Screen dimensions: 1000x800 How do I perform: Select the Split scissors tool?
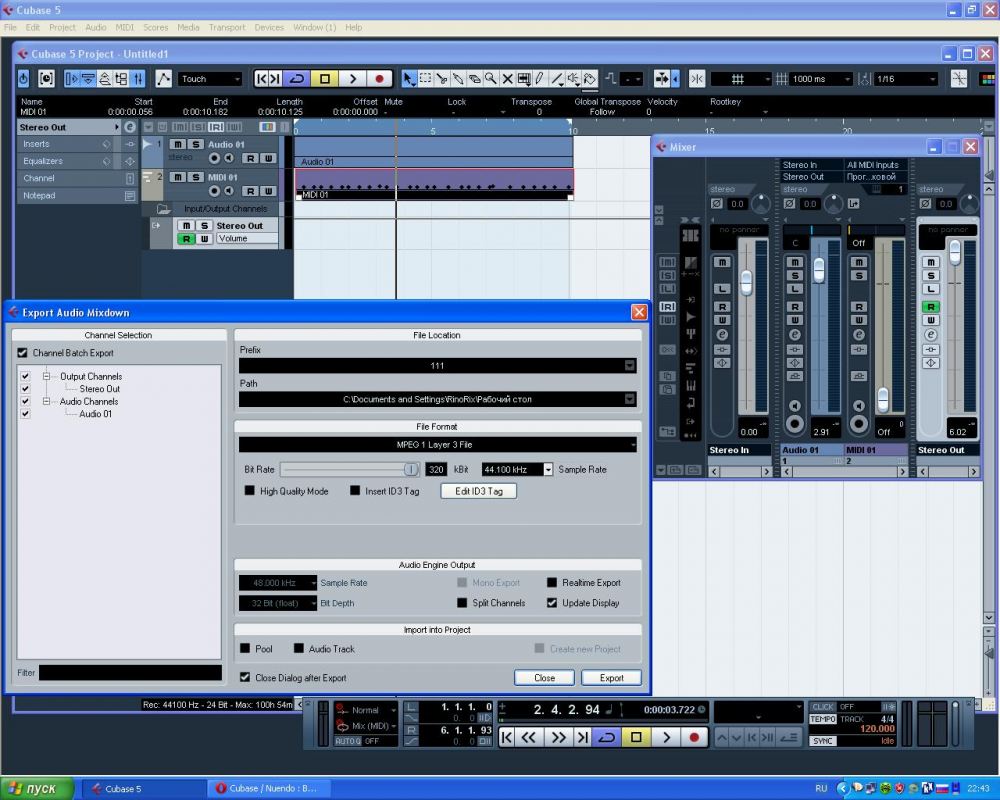[441, 79]
